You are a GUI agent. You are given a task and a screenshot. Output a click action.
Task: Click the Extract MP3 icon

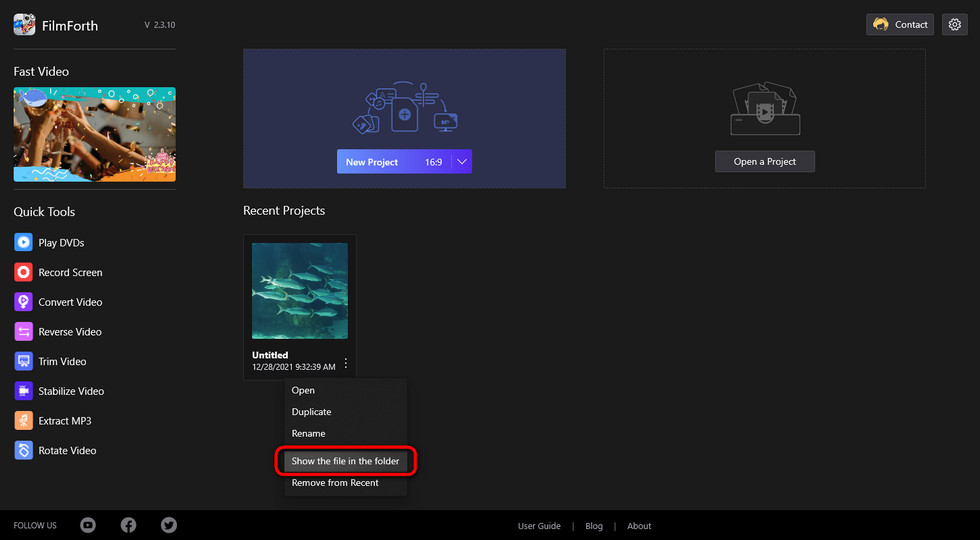point(23,421)
